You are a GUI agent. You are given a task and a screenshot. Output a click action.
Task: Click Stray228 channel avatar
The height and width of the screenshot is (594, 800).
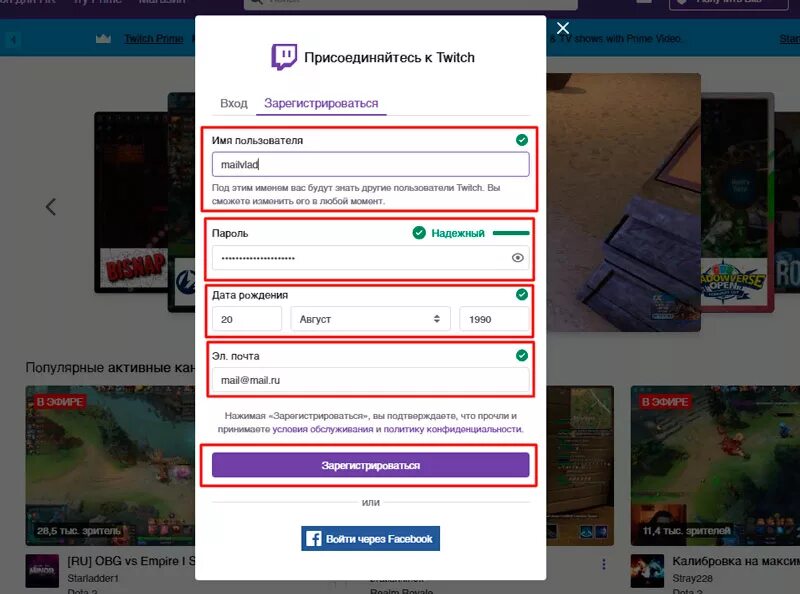point(647,571)
